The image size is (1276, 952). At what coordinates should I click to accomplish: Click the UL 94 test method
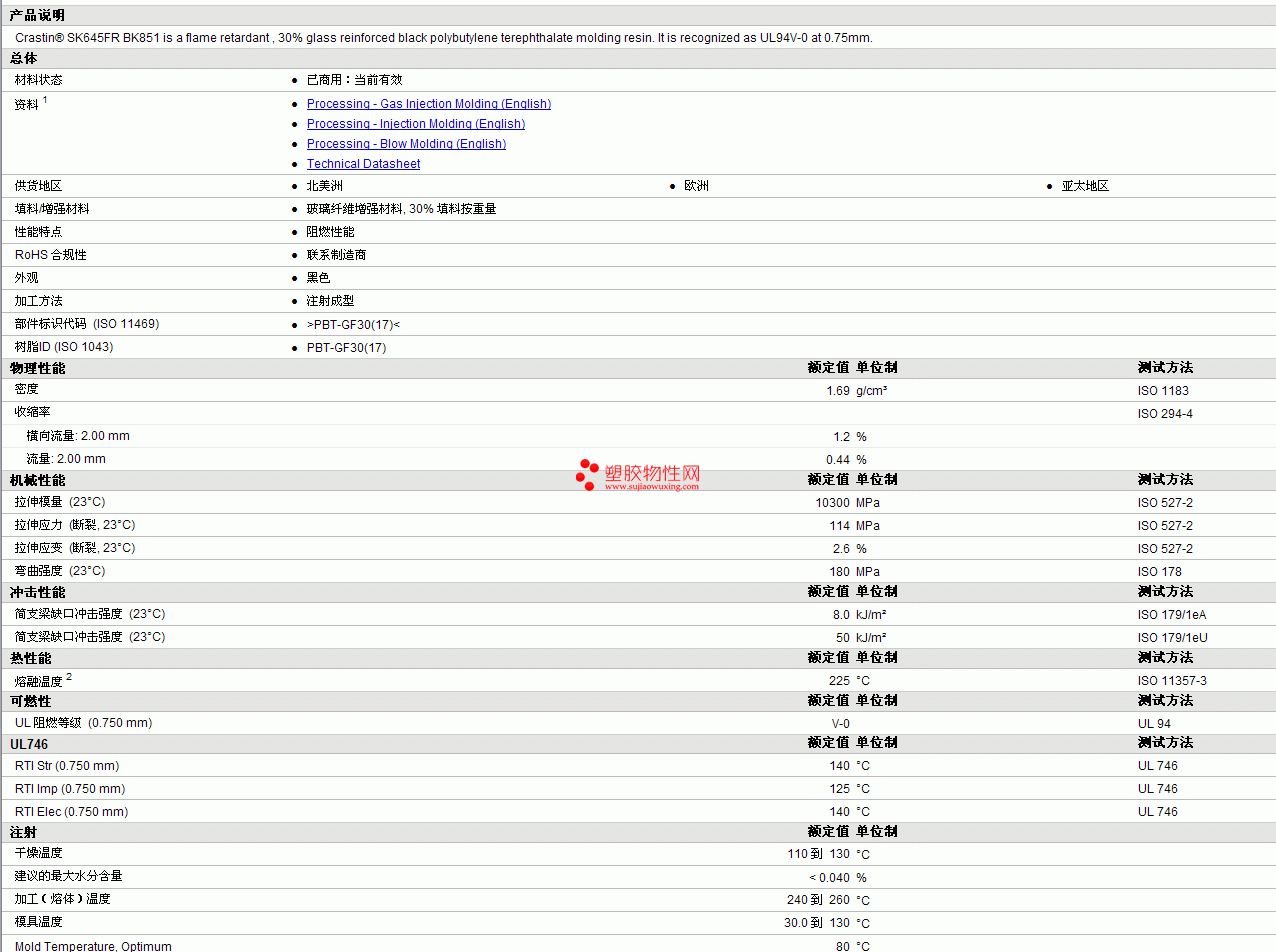[x=1154, y=724]
